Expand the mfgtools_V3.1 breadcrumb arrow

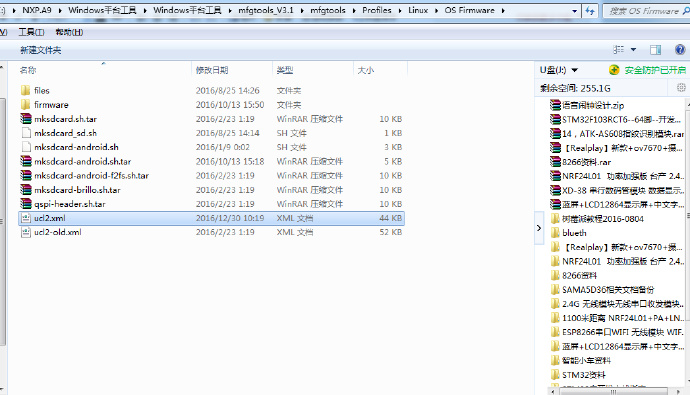click(302, 10)
